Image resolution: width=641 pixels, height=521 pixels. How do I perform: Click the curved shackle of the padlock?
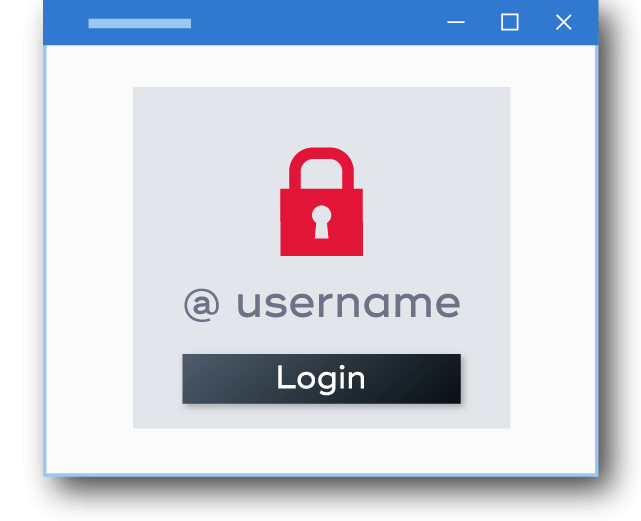321,168
